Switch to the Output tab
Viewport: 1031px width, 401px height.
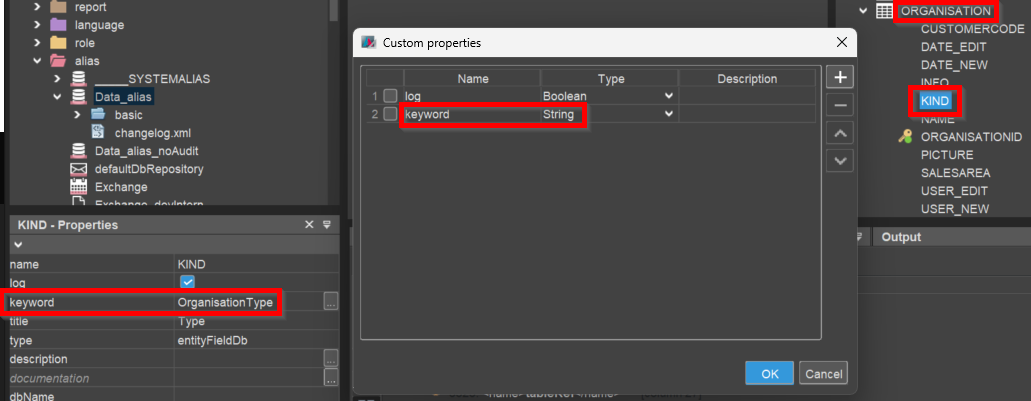click(x=901, y=237)
